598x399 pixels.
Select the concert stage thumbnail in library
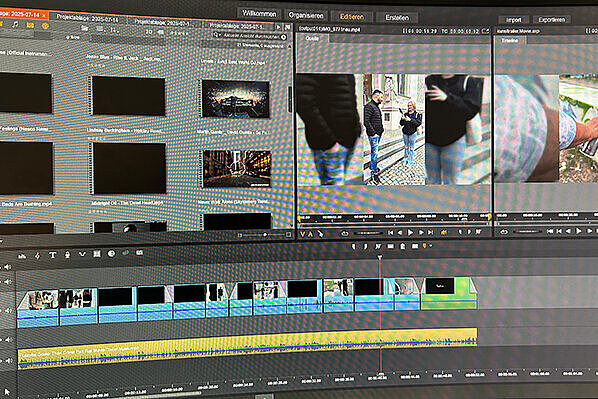click(x=236, y=98)
